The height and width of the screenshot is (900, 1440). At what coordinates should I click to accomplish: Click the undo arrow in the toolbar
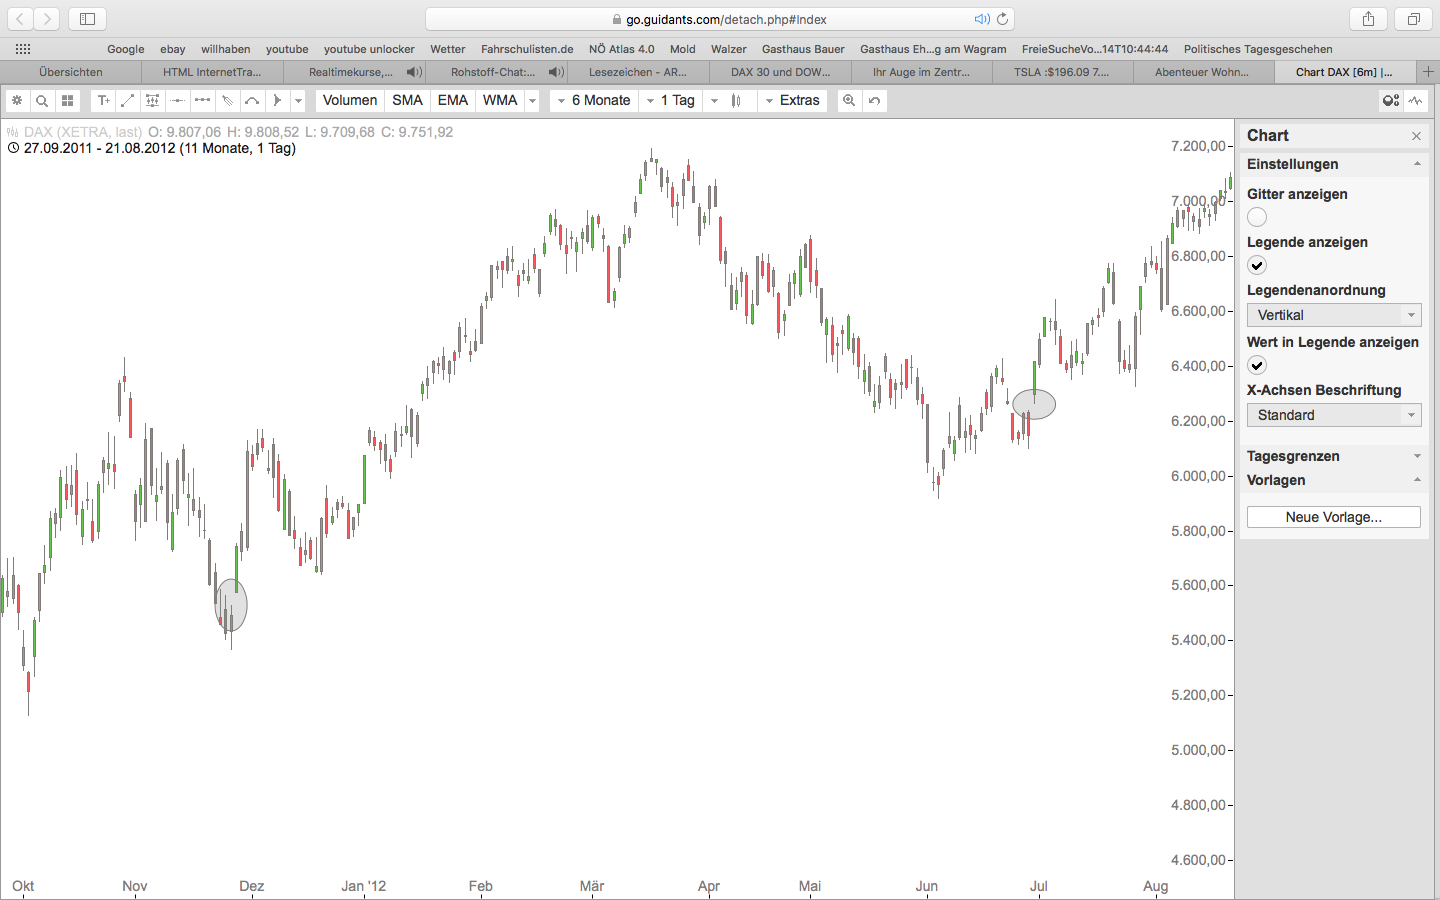click(x=874, y=100)
